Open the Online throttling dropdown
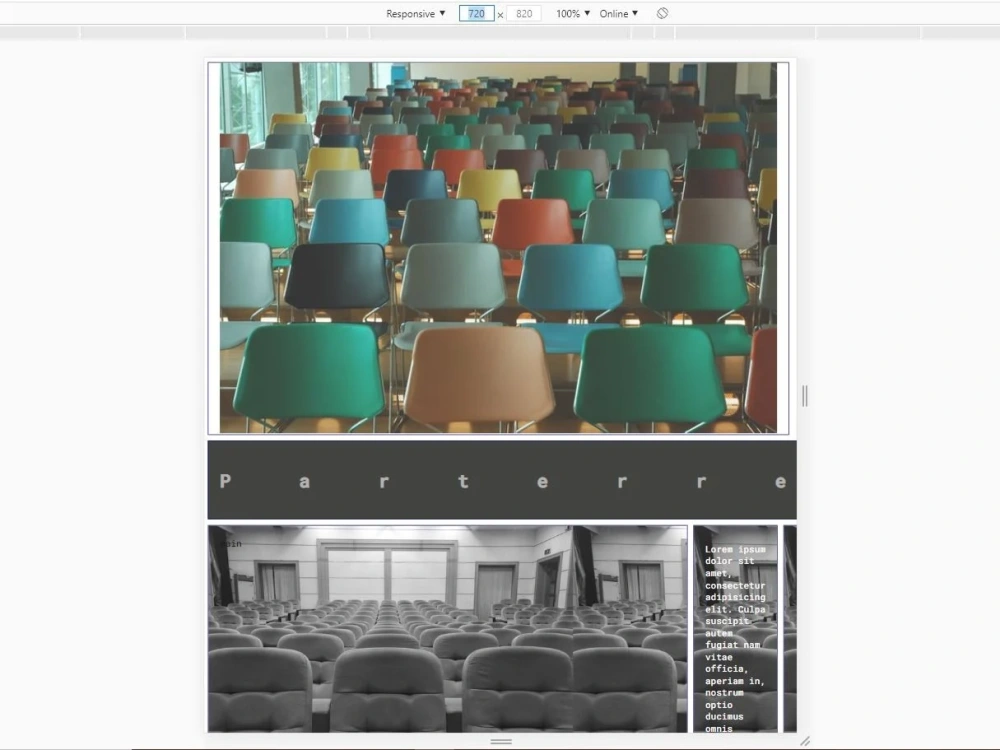1000x750 pixels. point(618,13)
